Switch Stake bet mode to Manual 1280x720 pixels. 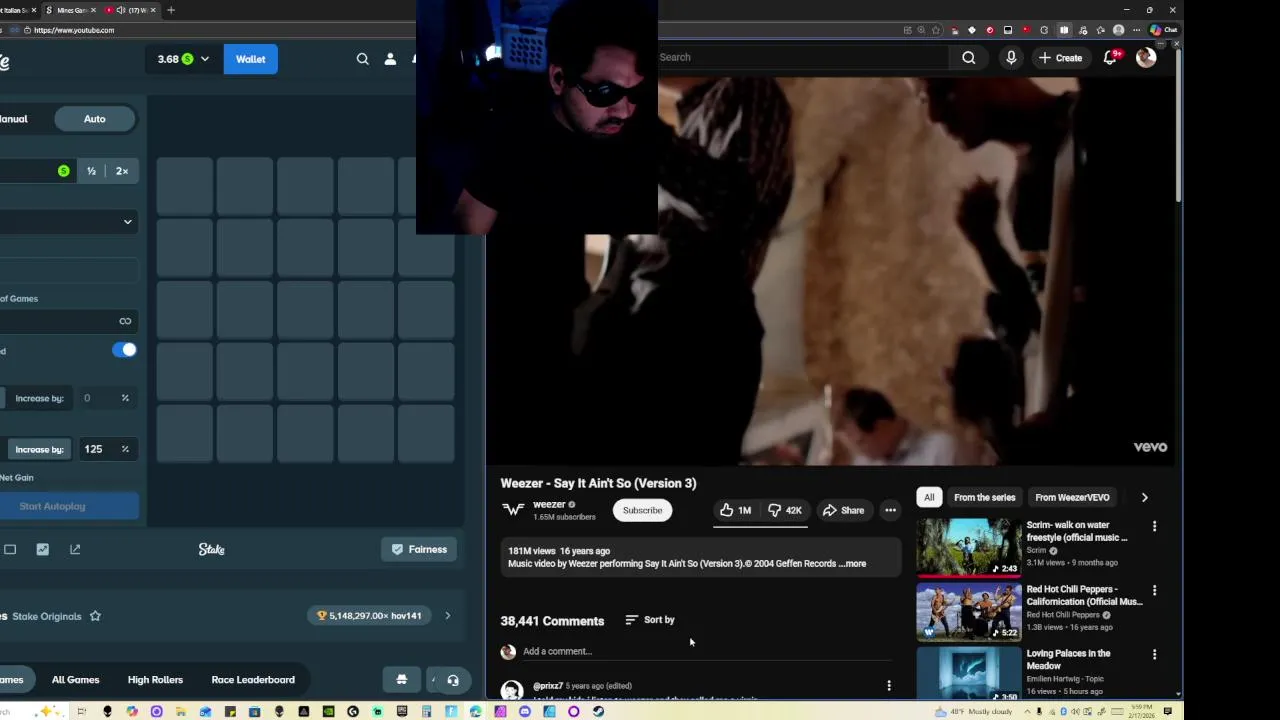point(14,119)
